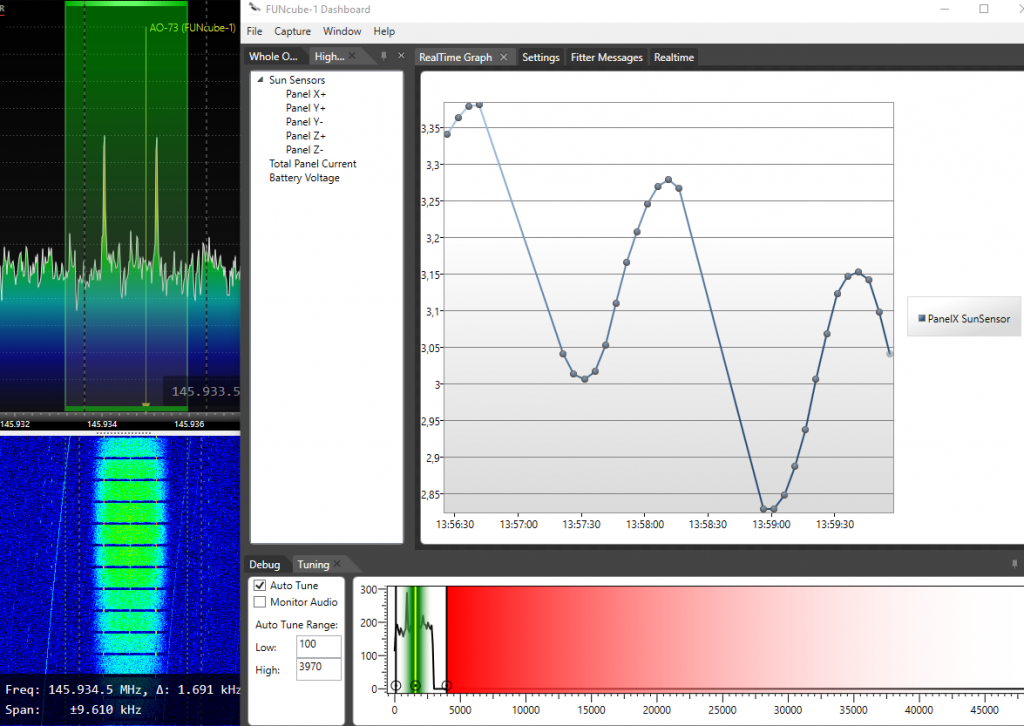Image resolution: width=1024 pixels, height=726 pixels.
Task: Open the Settings tab
Action: [541, 57]
